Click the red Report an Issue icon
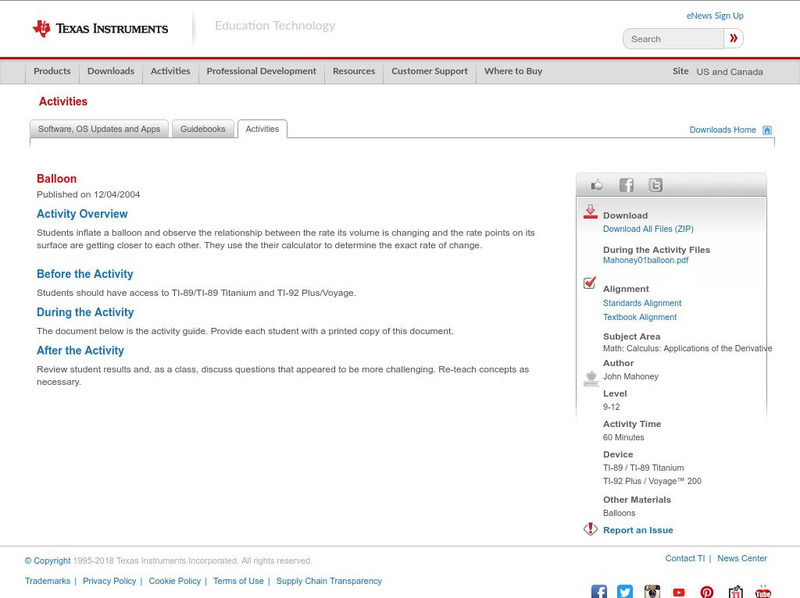This screenshot has width=800, height=598. (x=591, y=529)
